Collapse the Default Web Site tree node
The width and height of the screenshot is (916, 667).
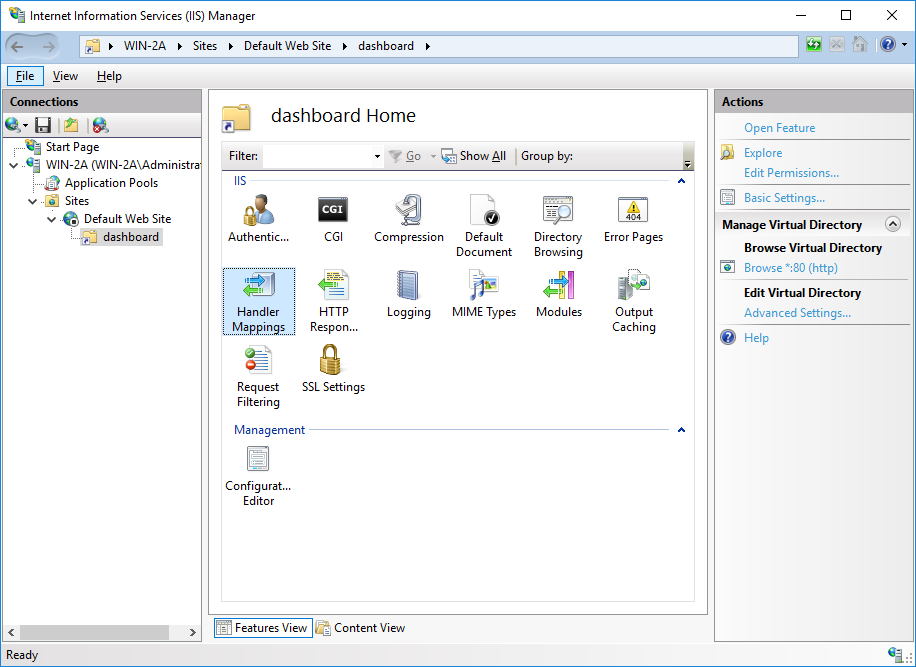coord(52,219)
